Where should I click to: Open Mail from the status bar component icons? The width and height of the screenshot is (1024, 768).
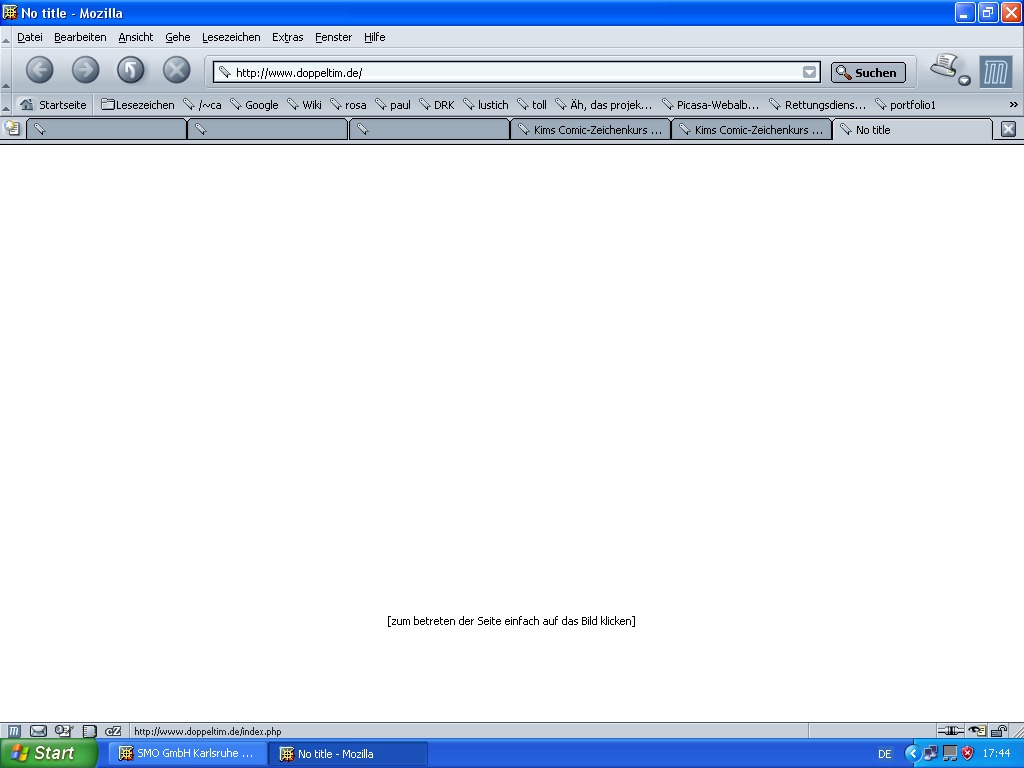38,731
